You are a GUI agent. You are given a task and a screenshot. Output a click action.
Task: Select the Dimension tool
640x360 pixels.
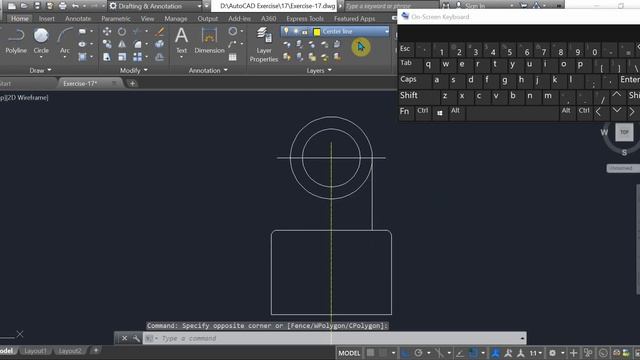(209, 41)
